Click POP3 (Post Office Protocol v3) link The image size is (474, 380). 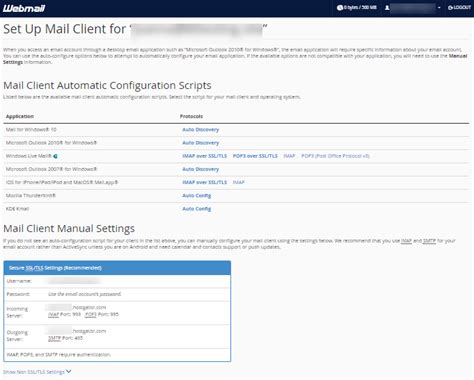tap(335, 156)
